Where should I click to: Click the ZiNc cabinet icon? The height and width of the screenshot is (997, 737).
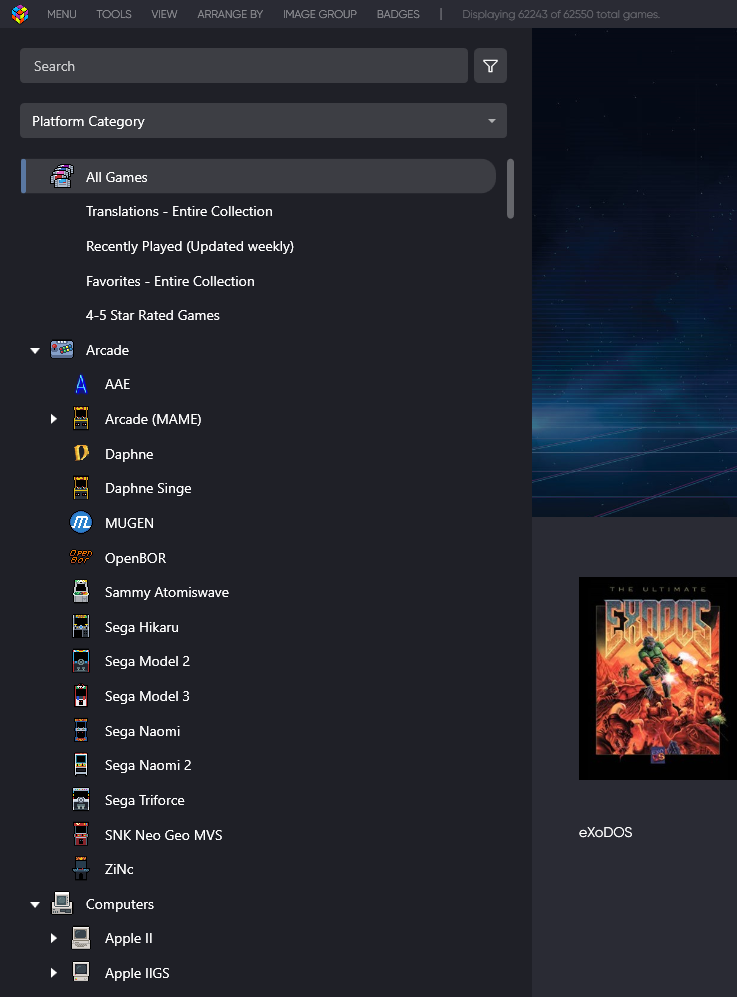coord(81,869)
